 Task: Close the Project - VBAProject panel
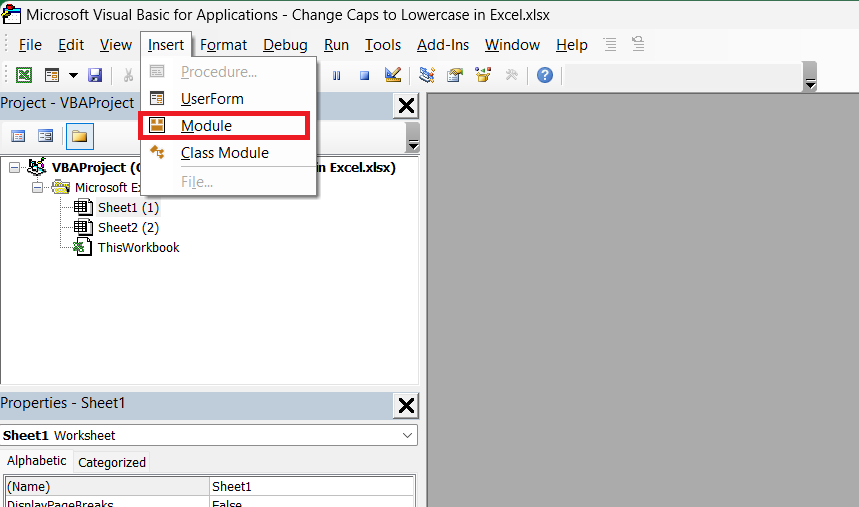[x=406, y=105]
